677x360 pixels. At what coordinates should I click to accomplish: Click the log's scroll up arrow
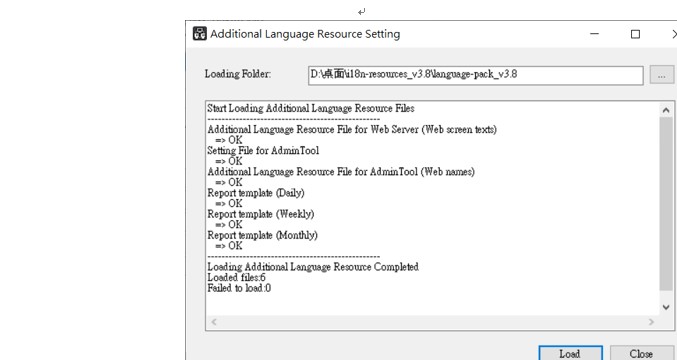click(666, 110)
